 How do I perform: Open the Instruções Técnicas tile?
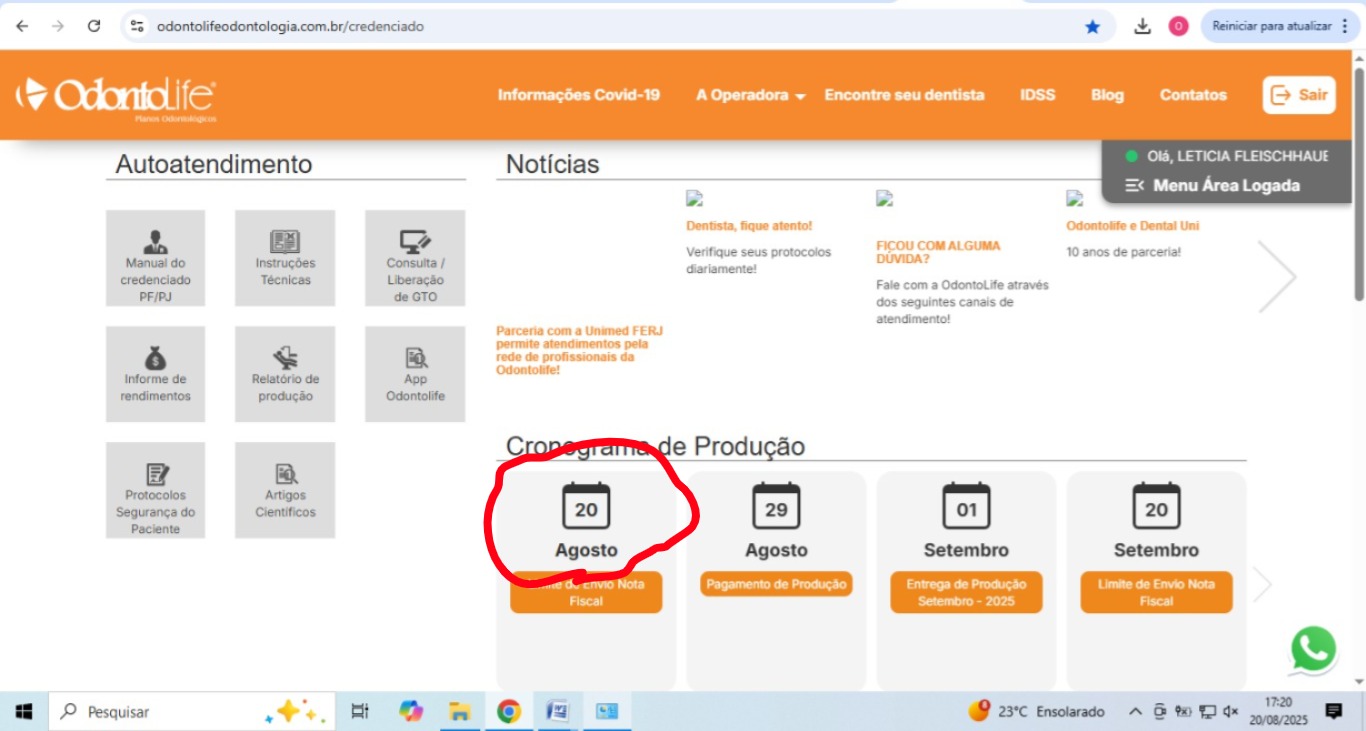[x=285, y=258]
